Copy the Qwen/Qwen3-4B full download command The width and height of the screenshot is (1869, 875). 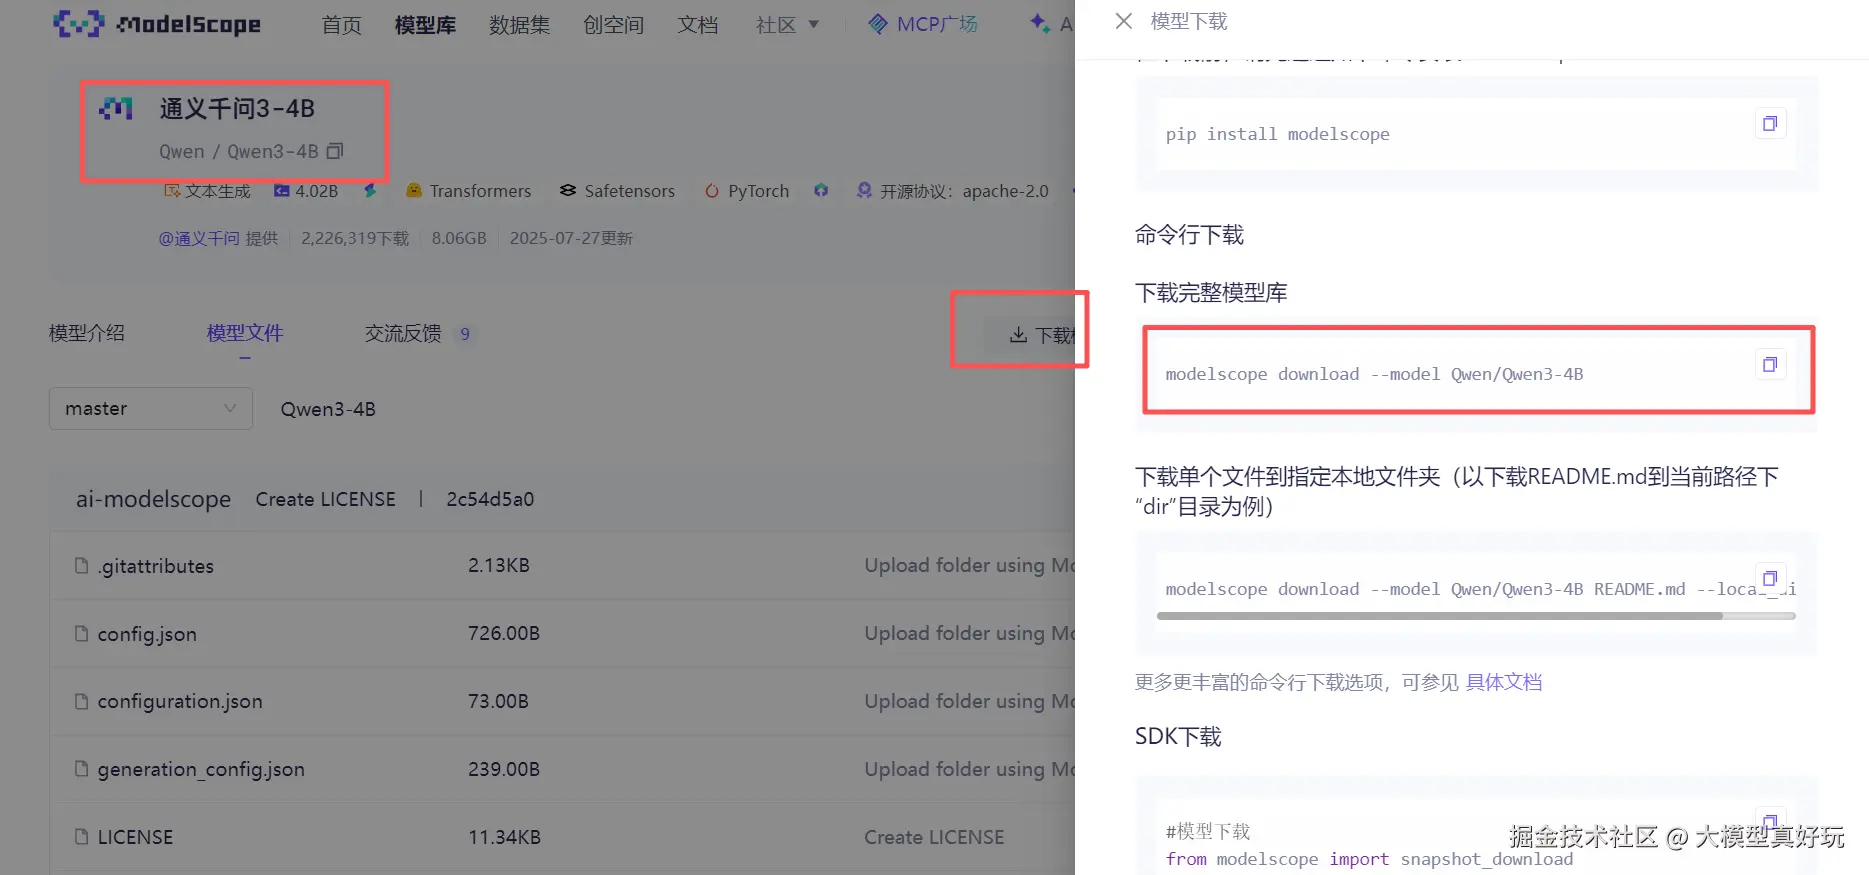click(1770, 364)
